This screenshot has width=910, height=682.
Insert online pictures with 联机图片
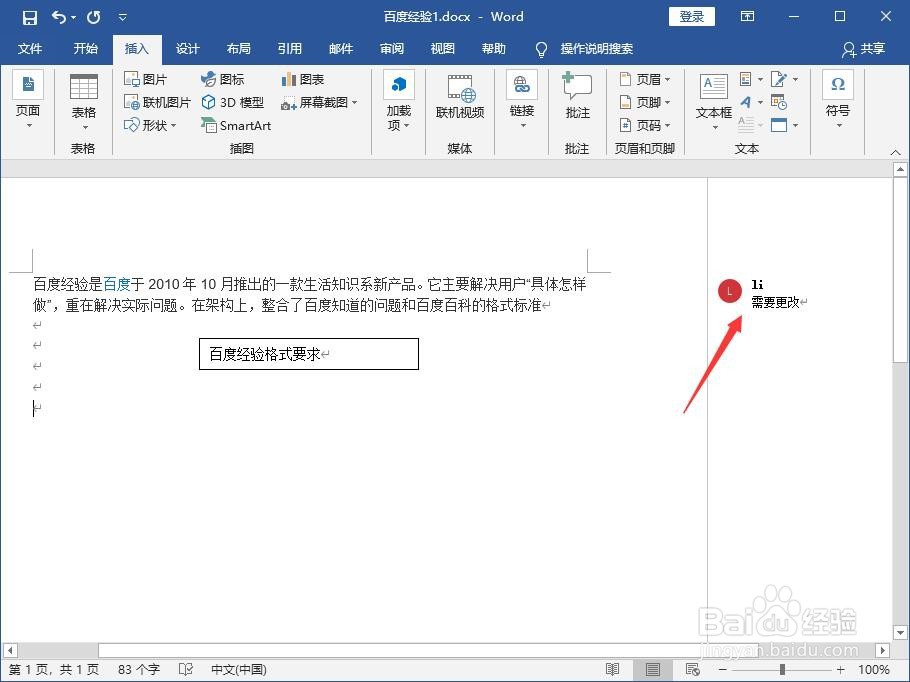(x=157, y=102)
